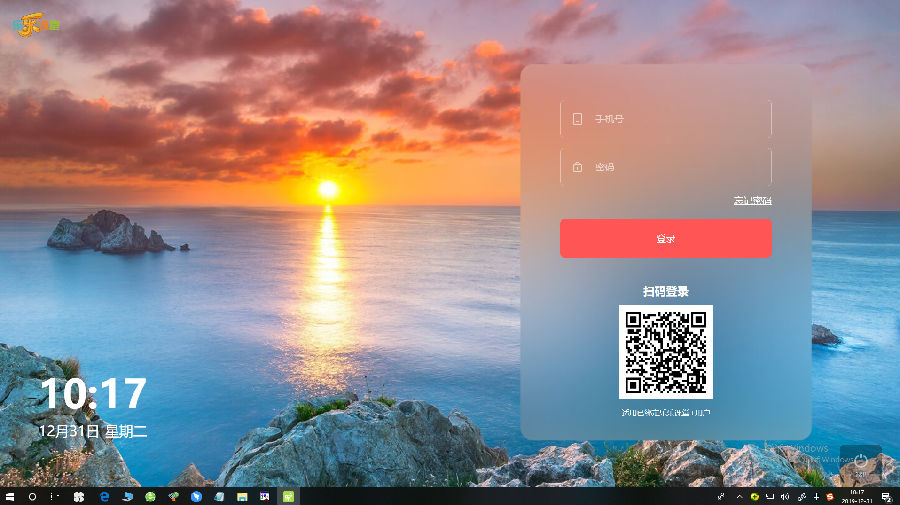Click the password input field

(x=665, y=167)
